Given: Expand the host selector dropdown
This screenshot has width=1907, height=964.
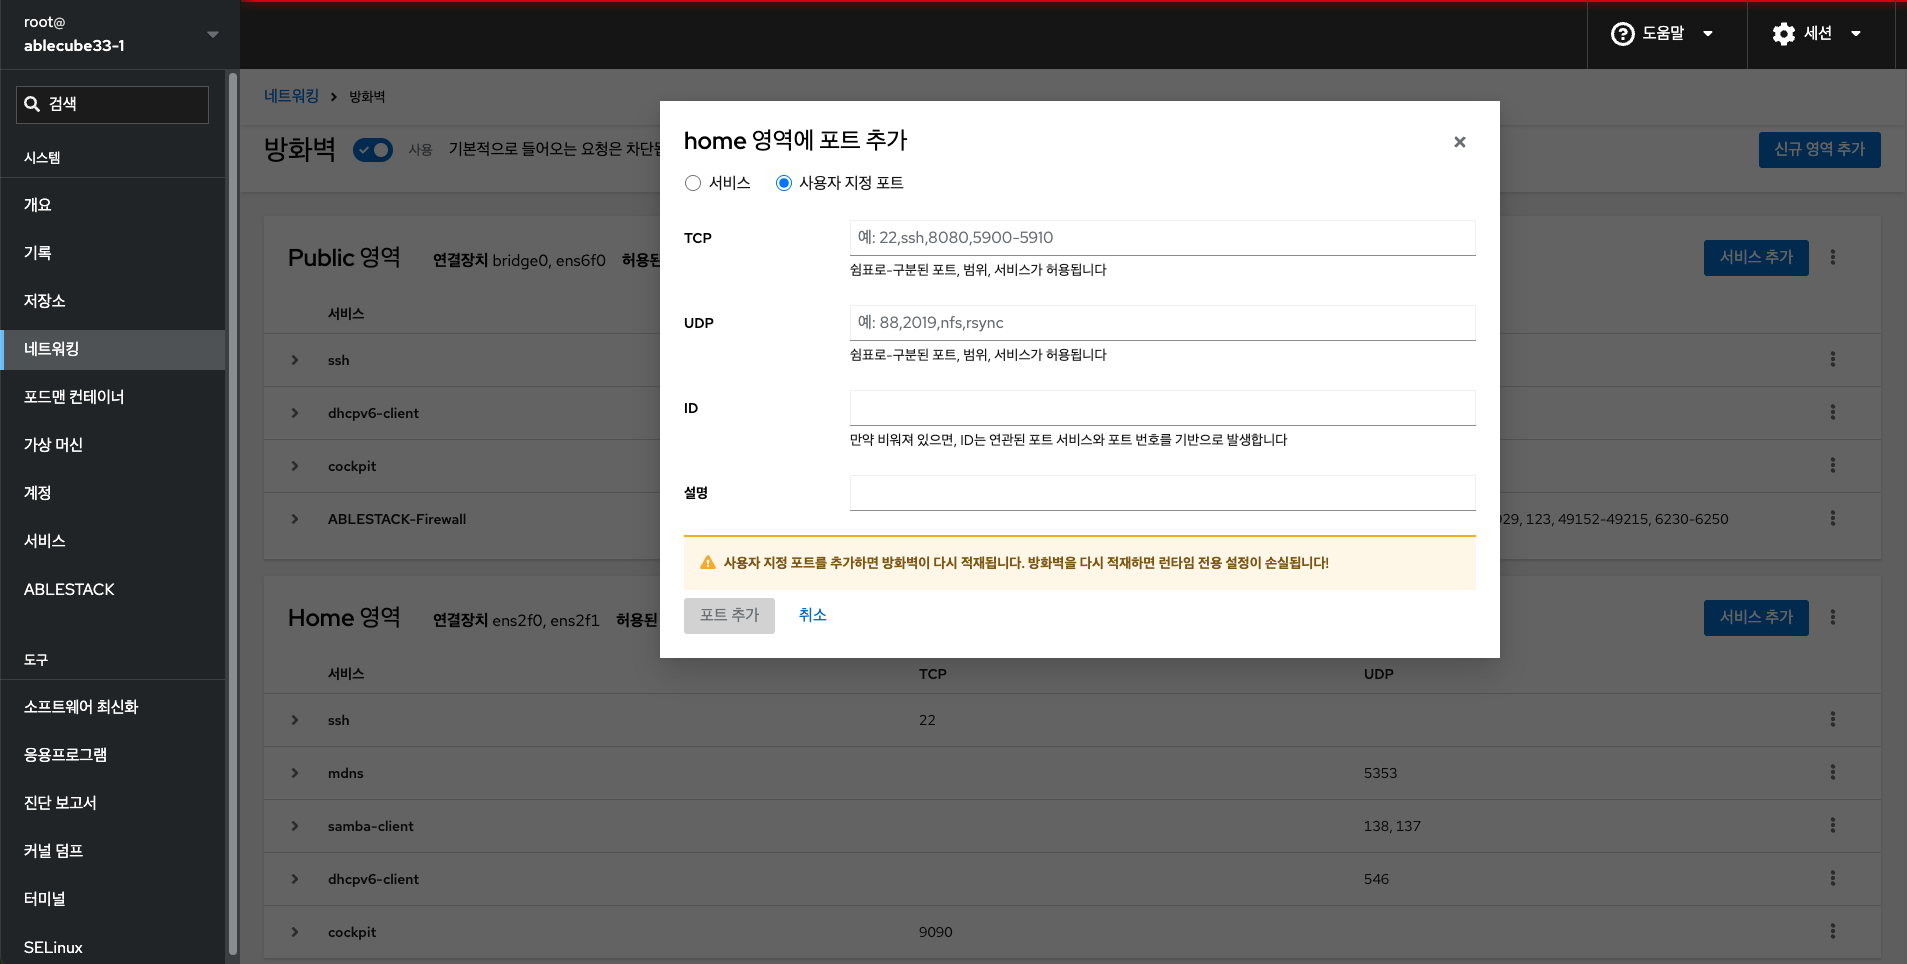Looking at the screenshot, I should tap(212, 34).
